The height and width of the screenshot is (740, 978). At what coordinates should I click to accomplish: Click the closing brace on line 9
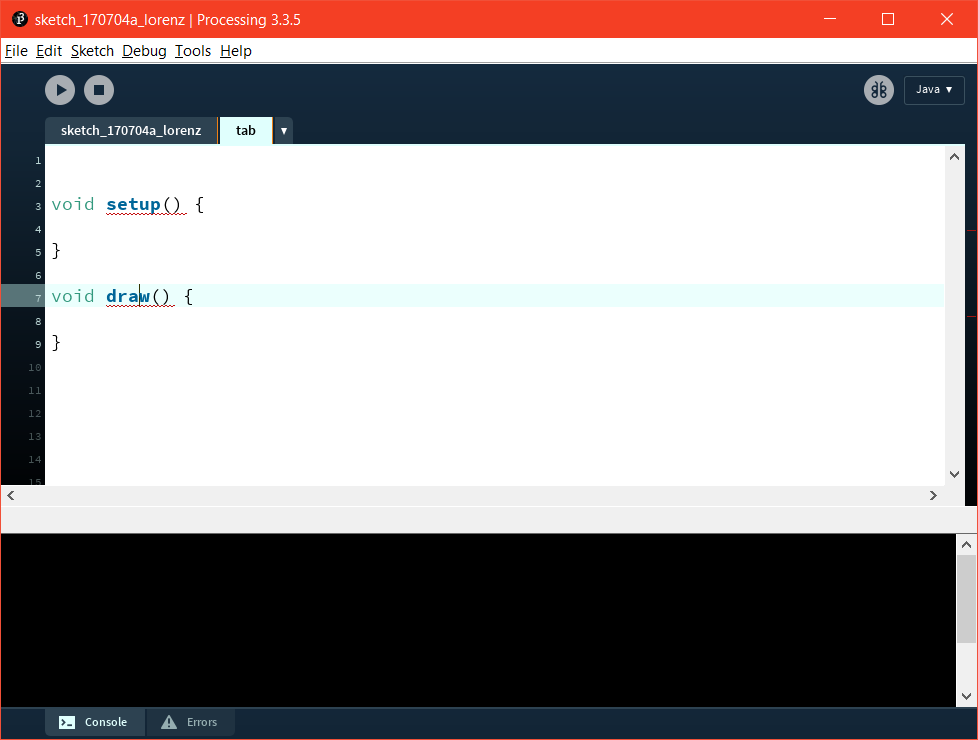pyautogui.click(x=56, y=342)
